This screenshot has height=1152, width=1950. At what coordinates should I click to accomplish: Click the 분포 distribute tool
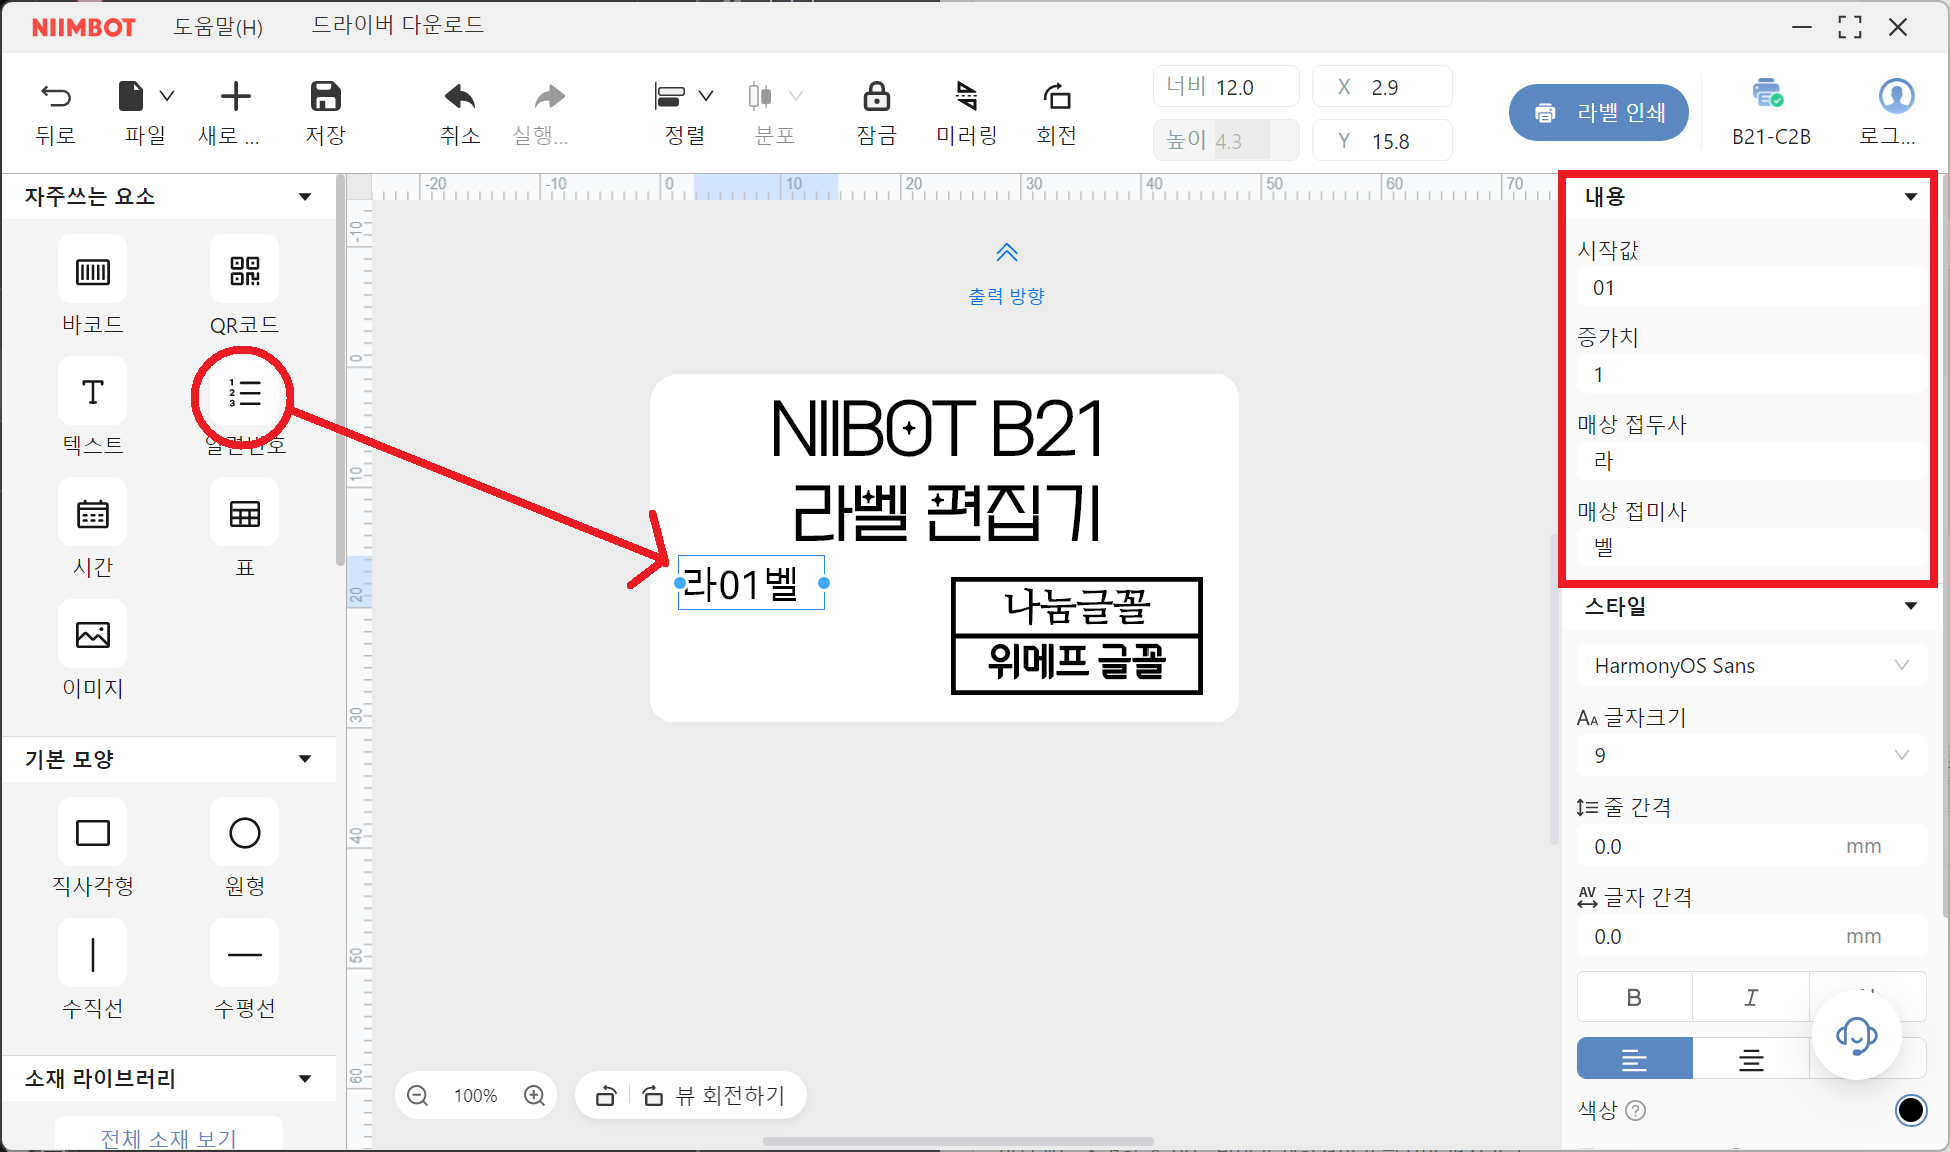[760, 96]
